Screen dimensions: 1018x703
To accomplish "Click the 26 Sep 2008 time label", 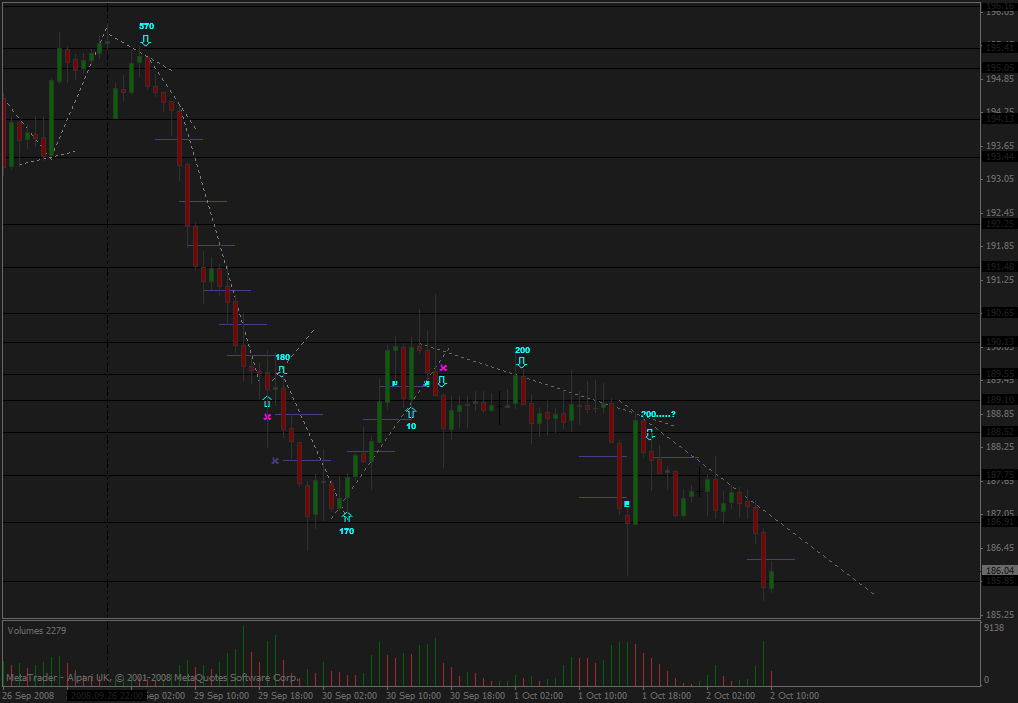I will 27,695.
